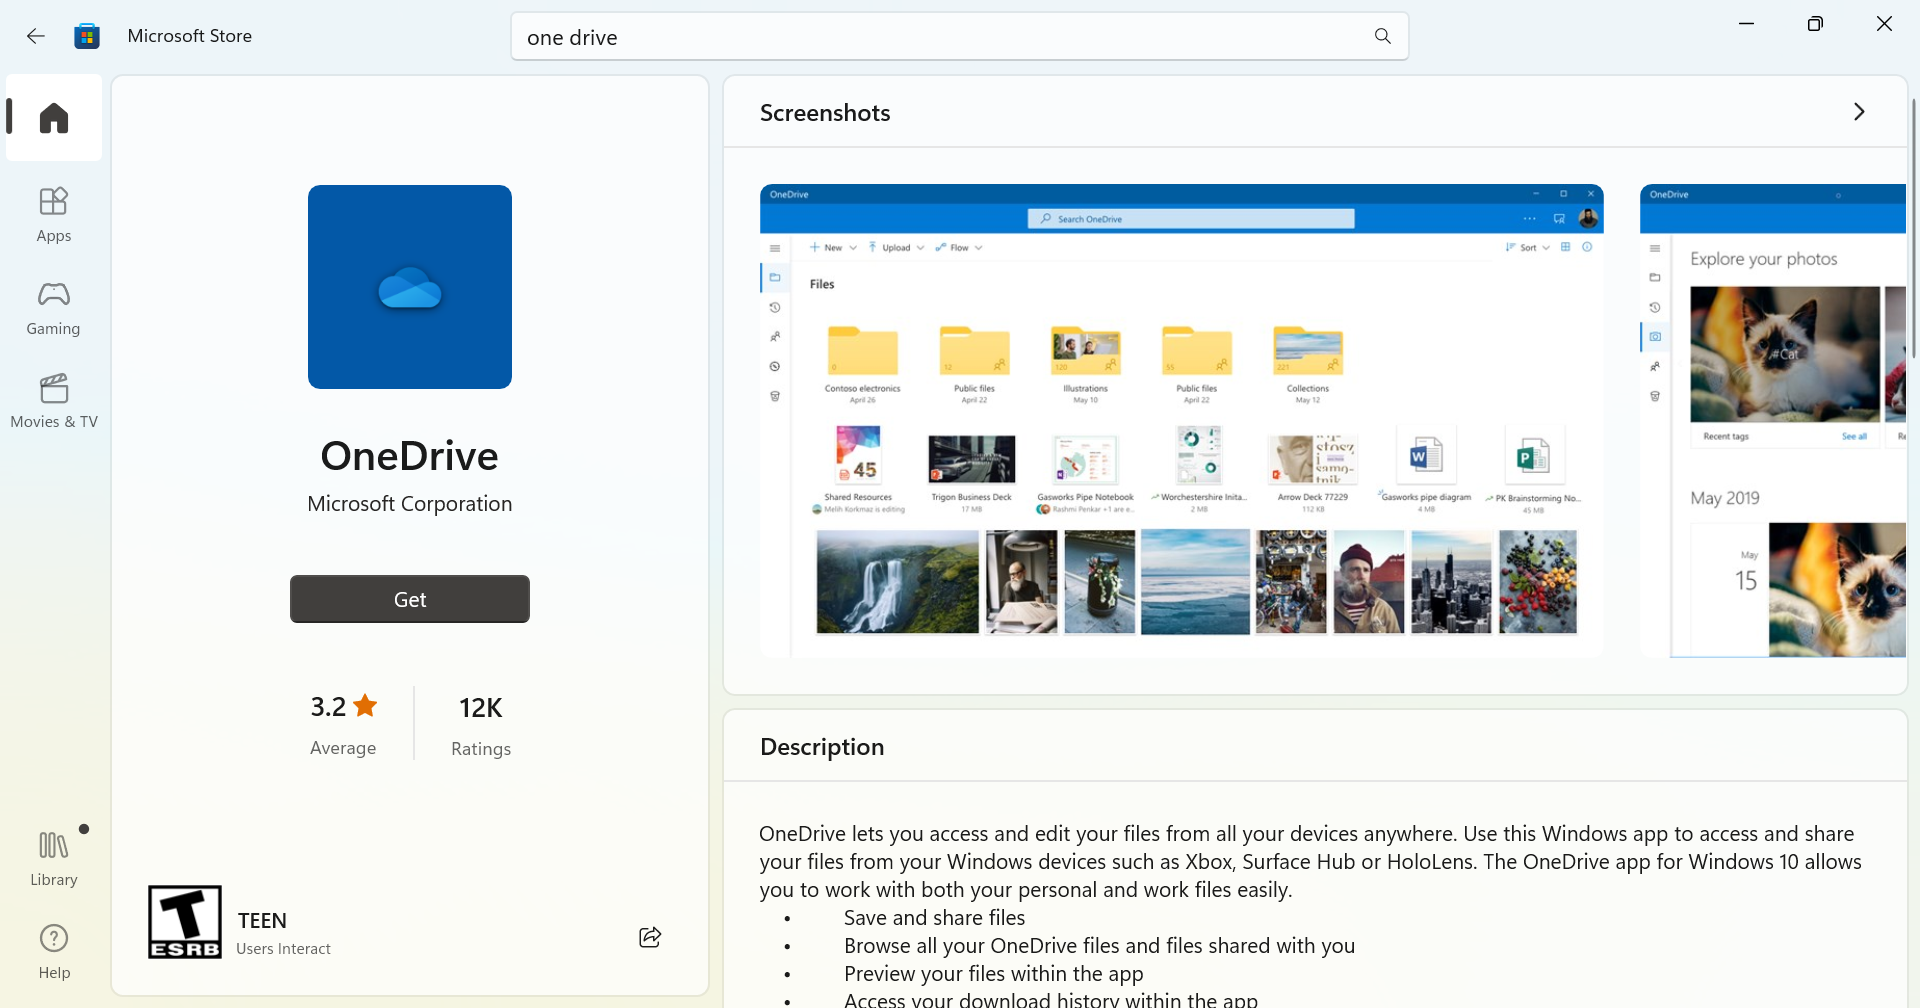This screenshot has width=1920, height=1008.
Task: Open the Explore your photos screenshot
Action: tap(1773, 420)
